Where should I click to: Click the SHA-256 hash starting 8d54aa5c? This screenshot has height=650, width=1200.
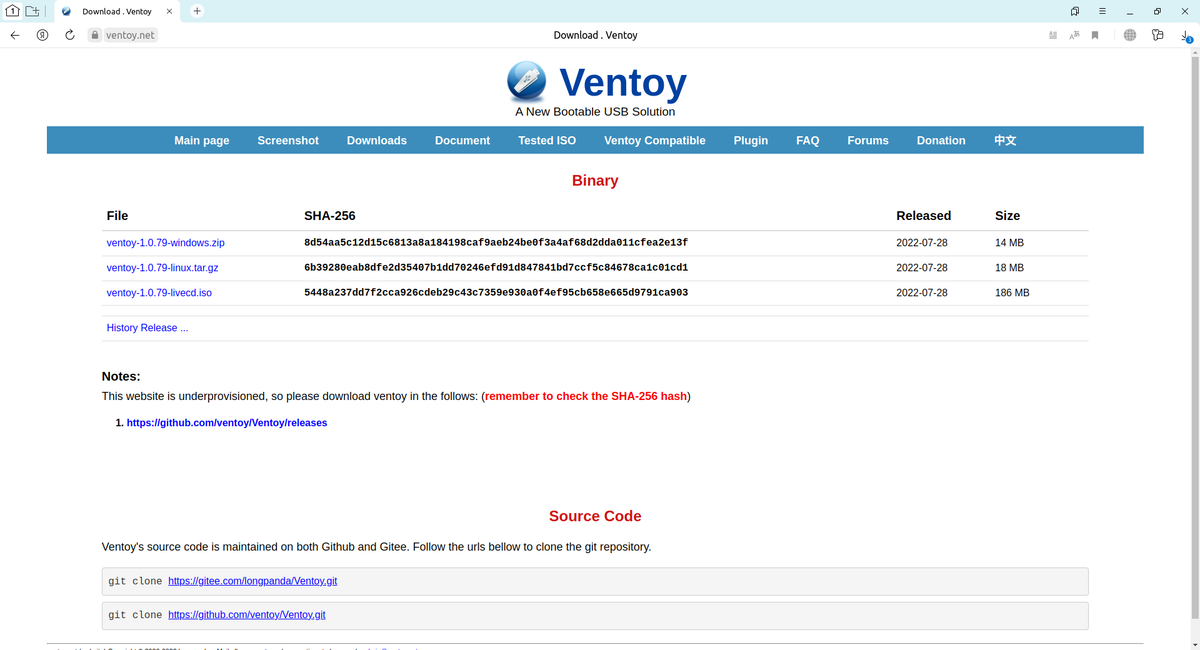tap(496, 243)
